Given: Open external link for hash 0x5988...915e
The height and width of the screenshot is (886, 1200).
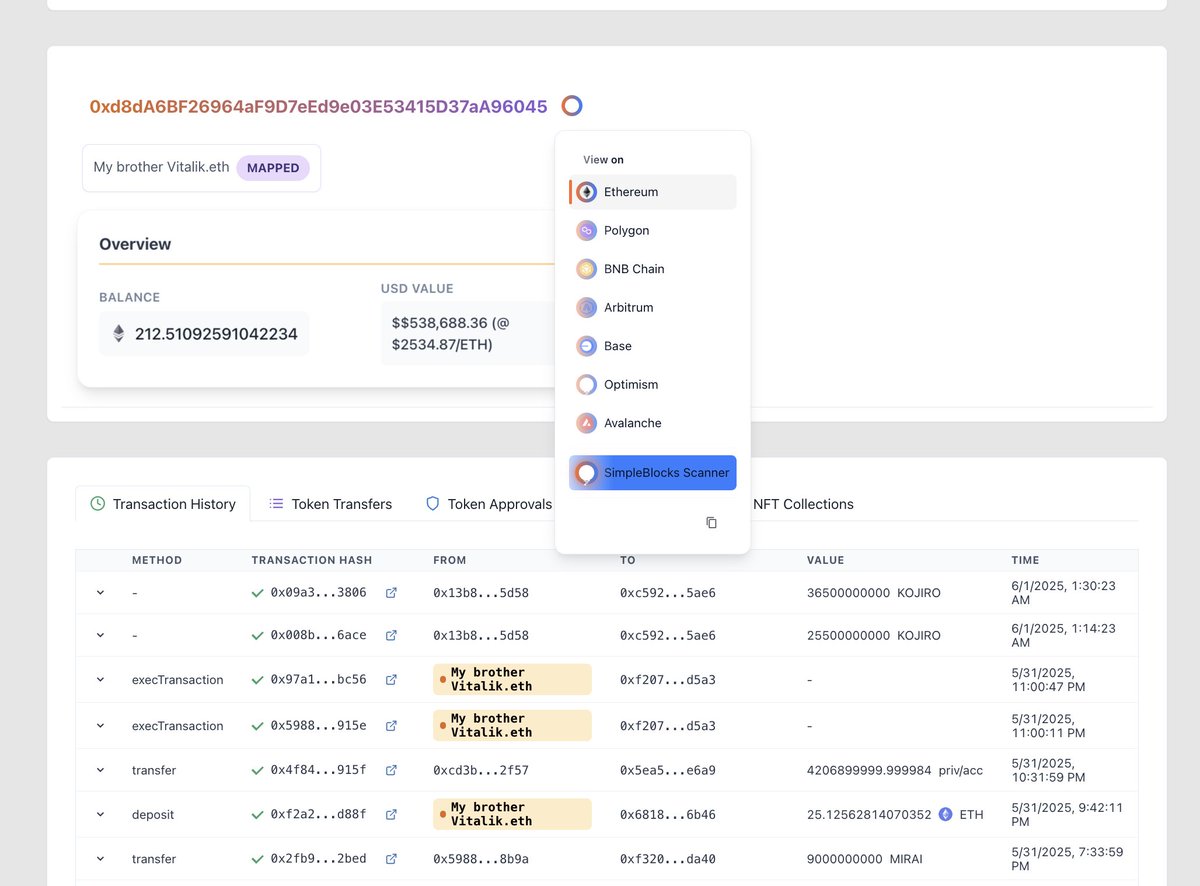Looking at the screenshot, I should pos(391,726).
